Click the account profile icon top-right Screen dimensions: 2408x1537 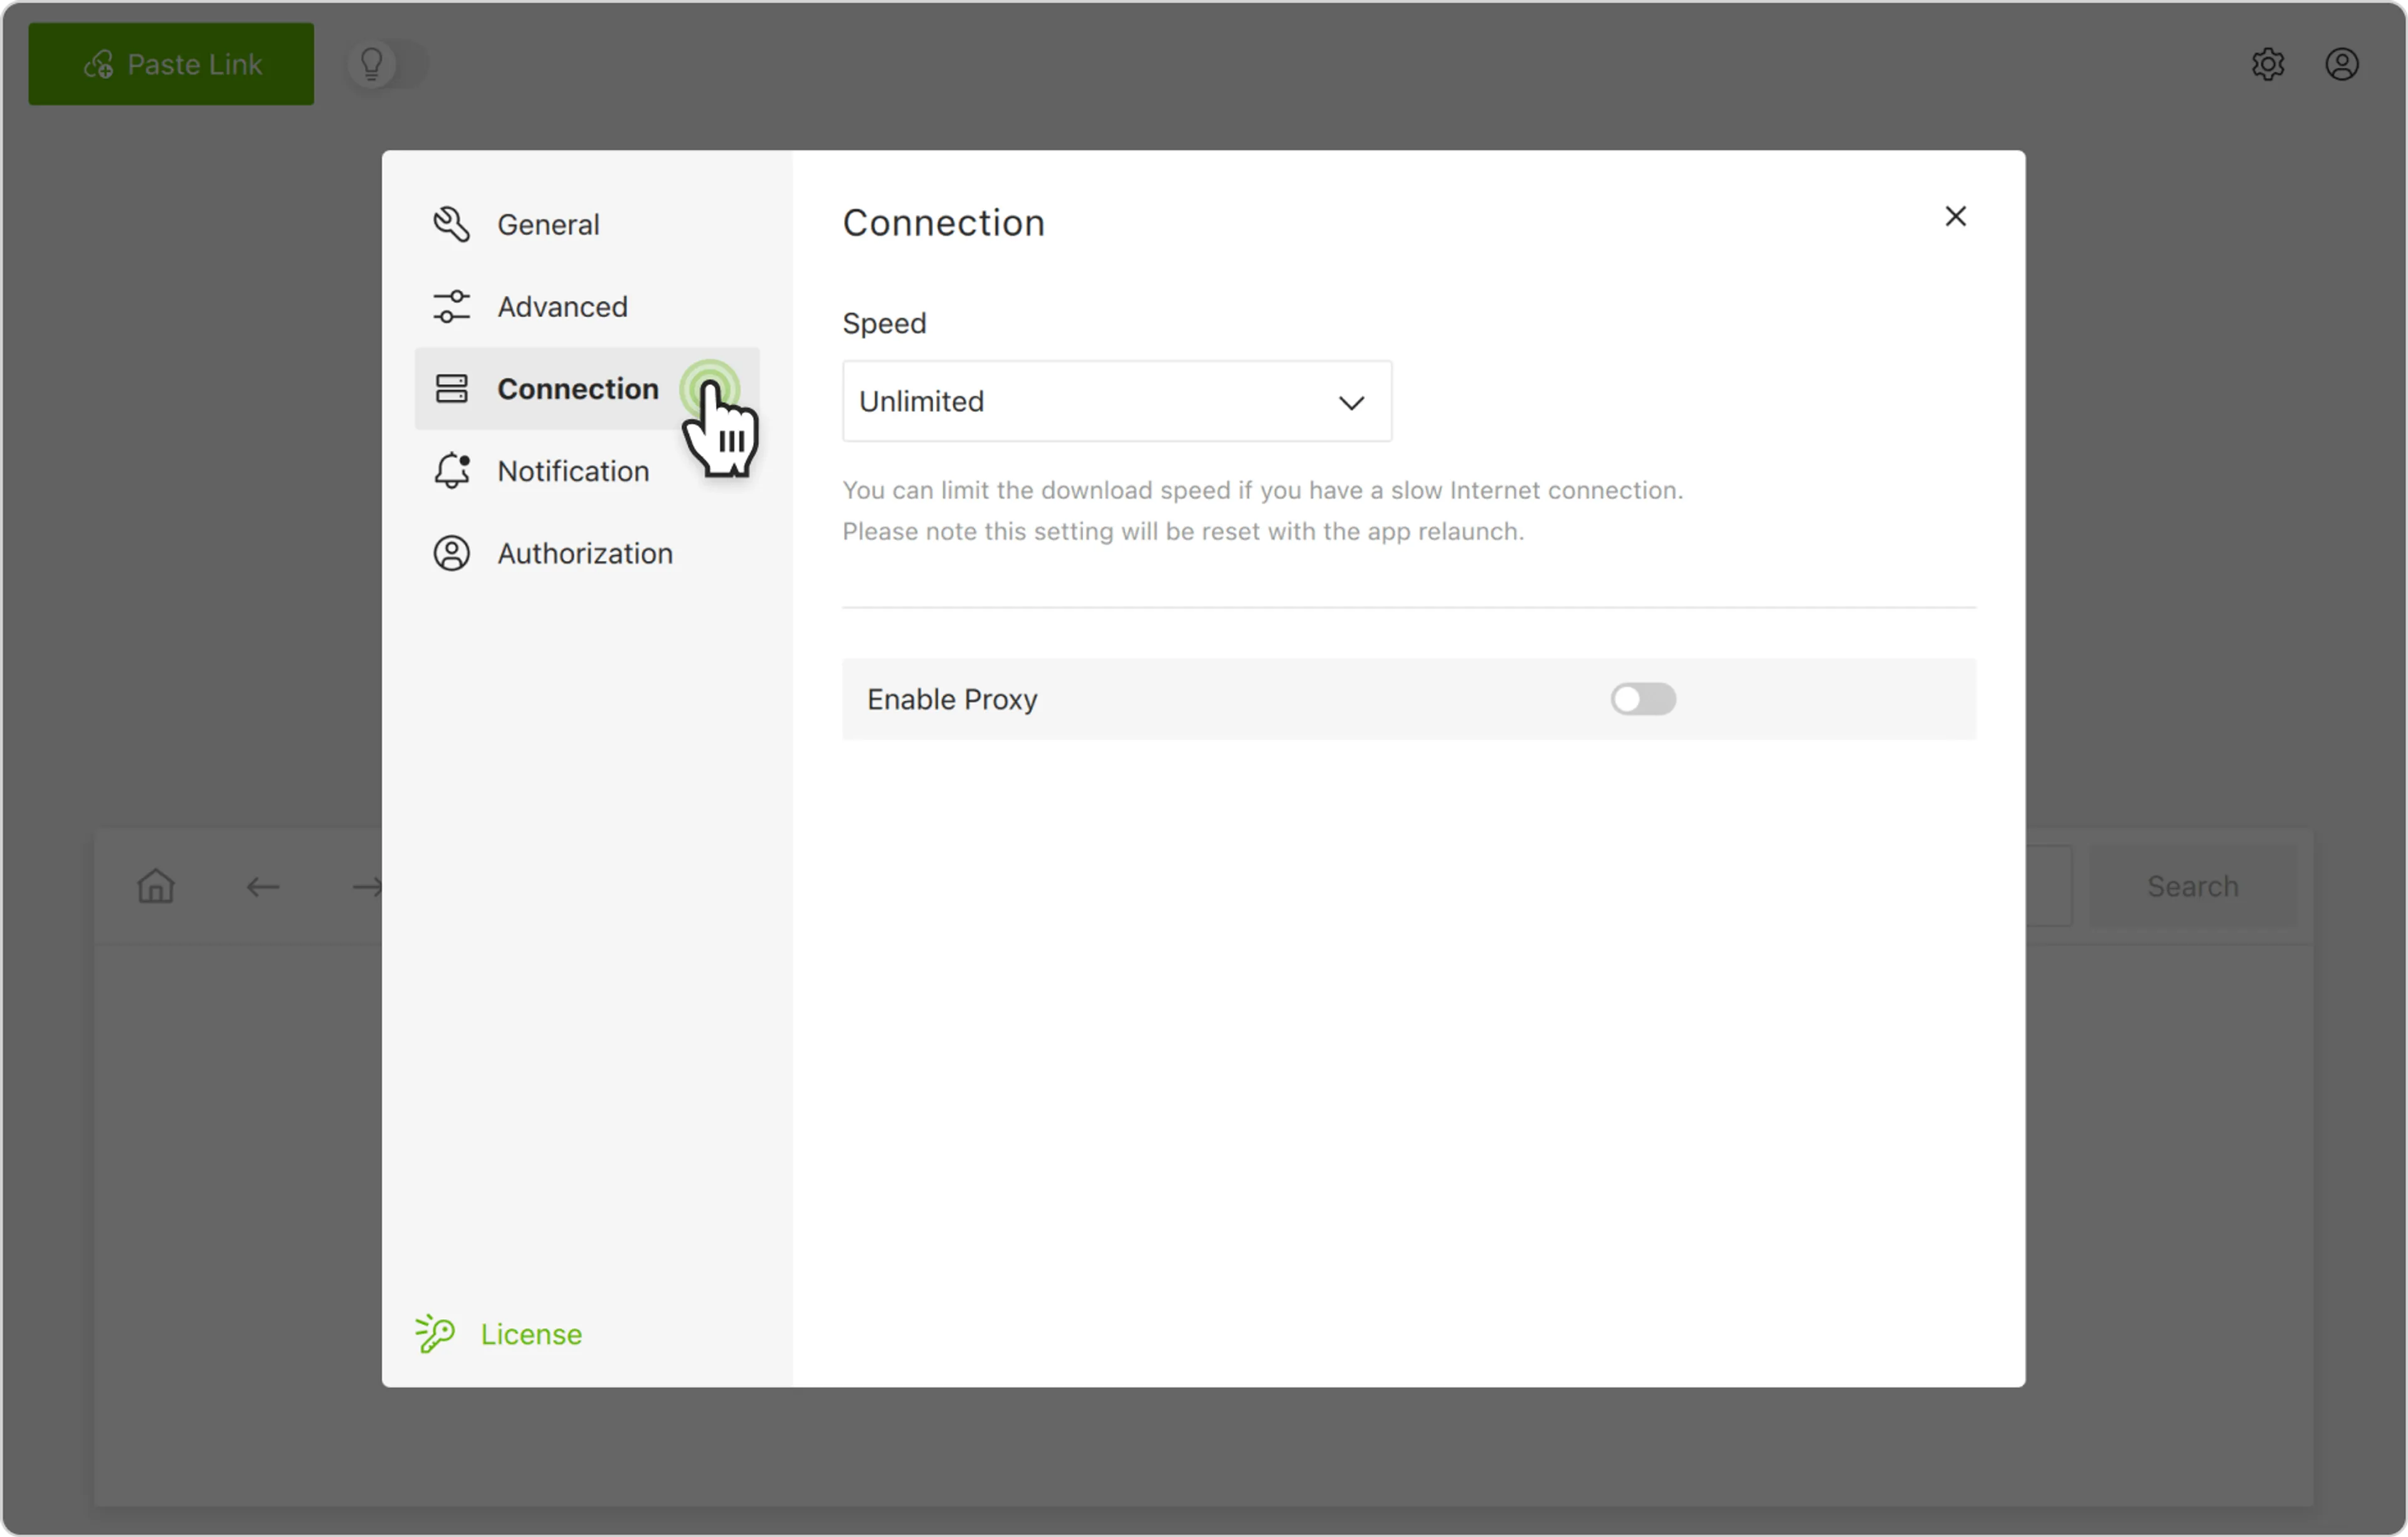click(2341, 65)
